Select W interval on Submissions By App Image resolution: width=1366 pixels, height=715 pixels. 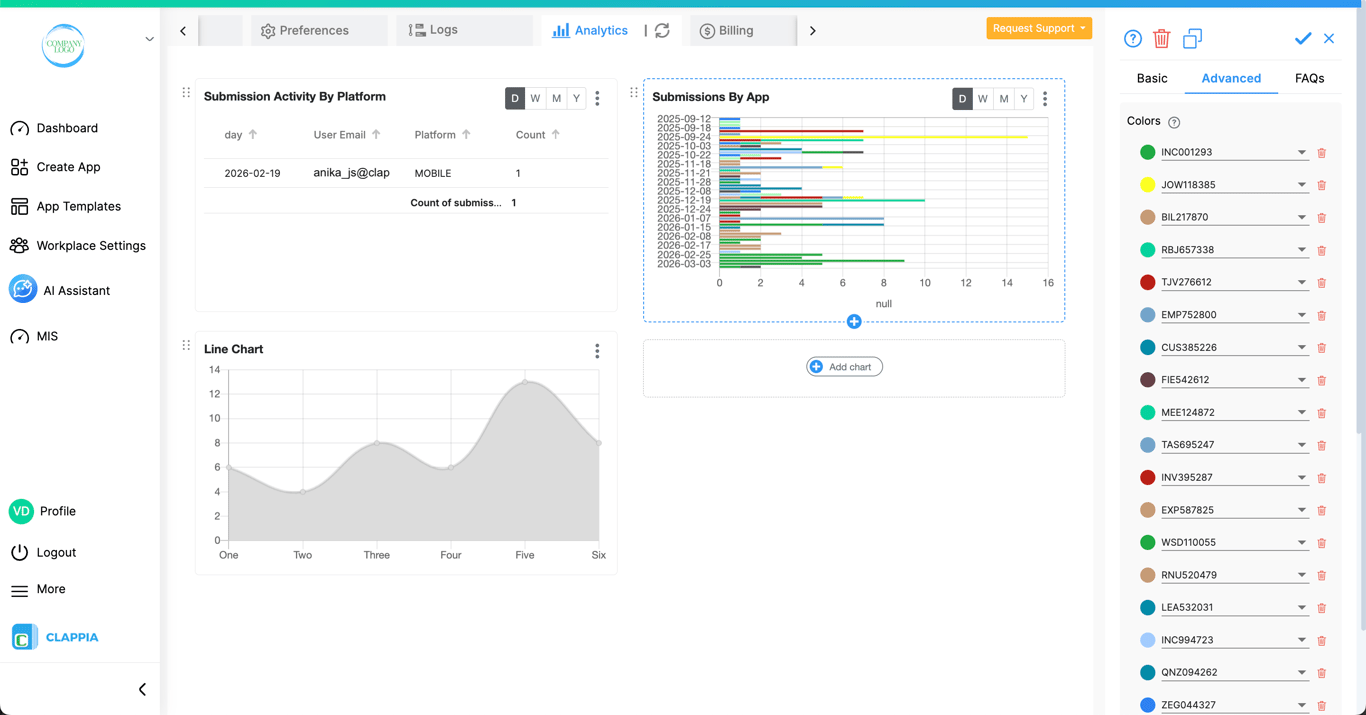983,98
